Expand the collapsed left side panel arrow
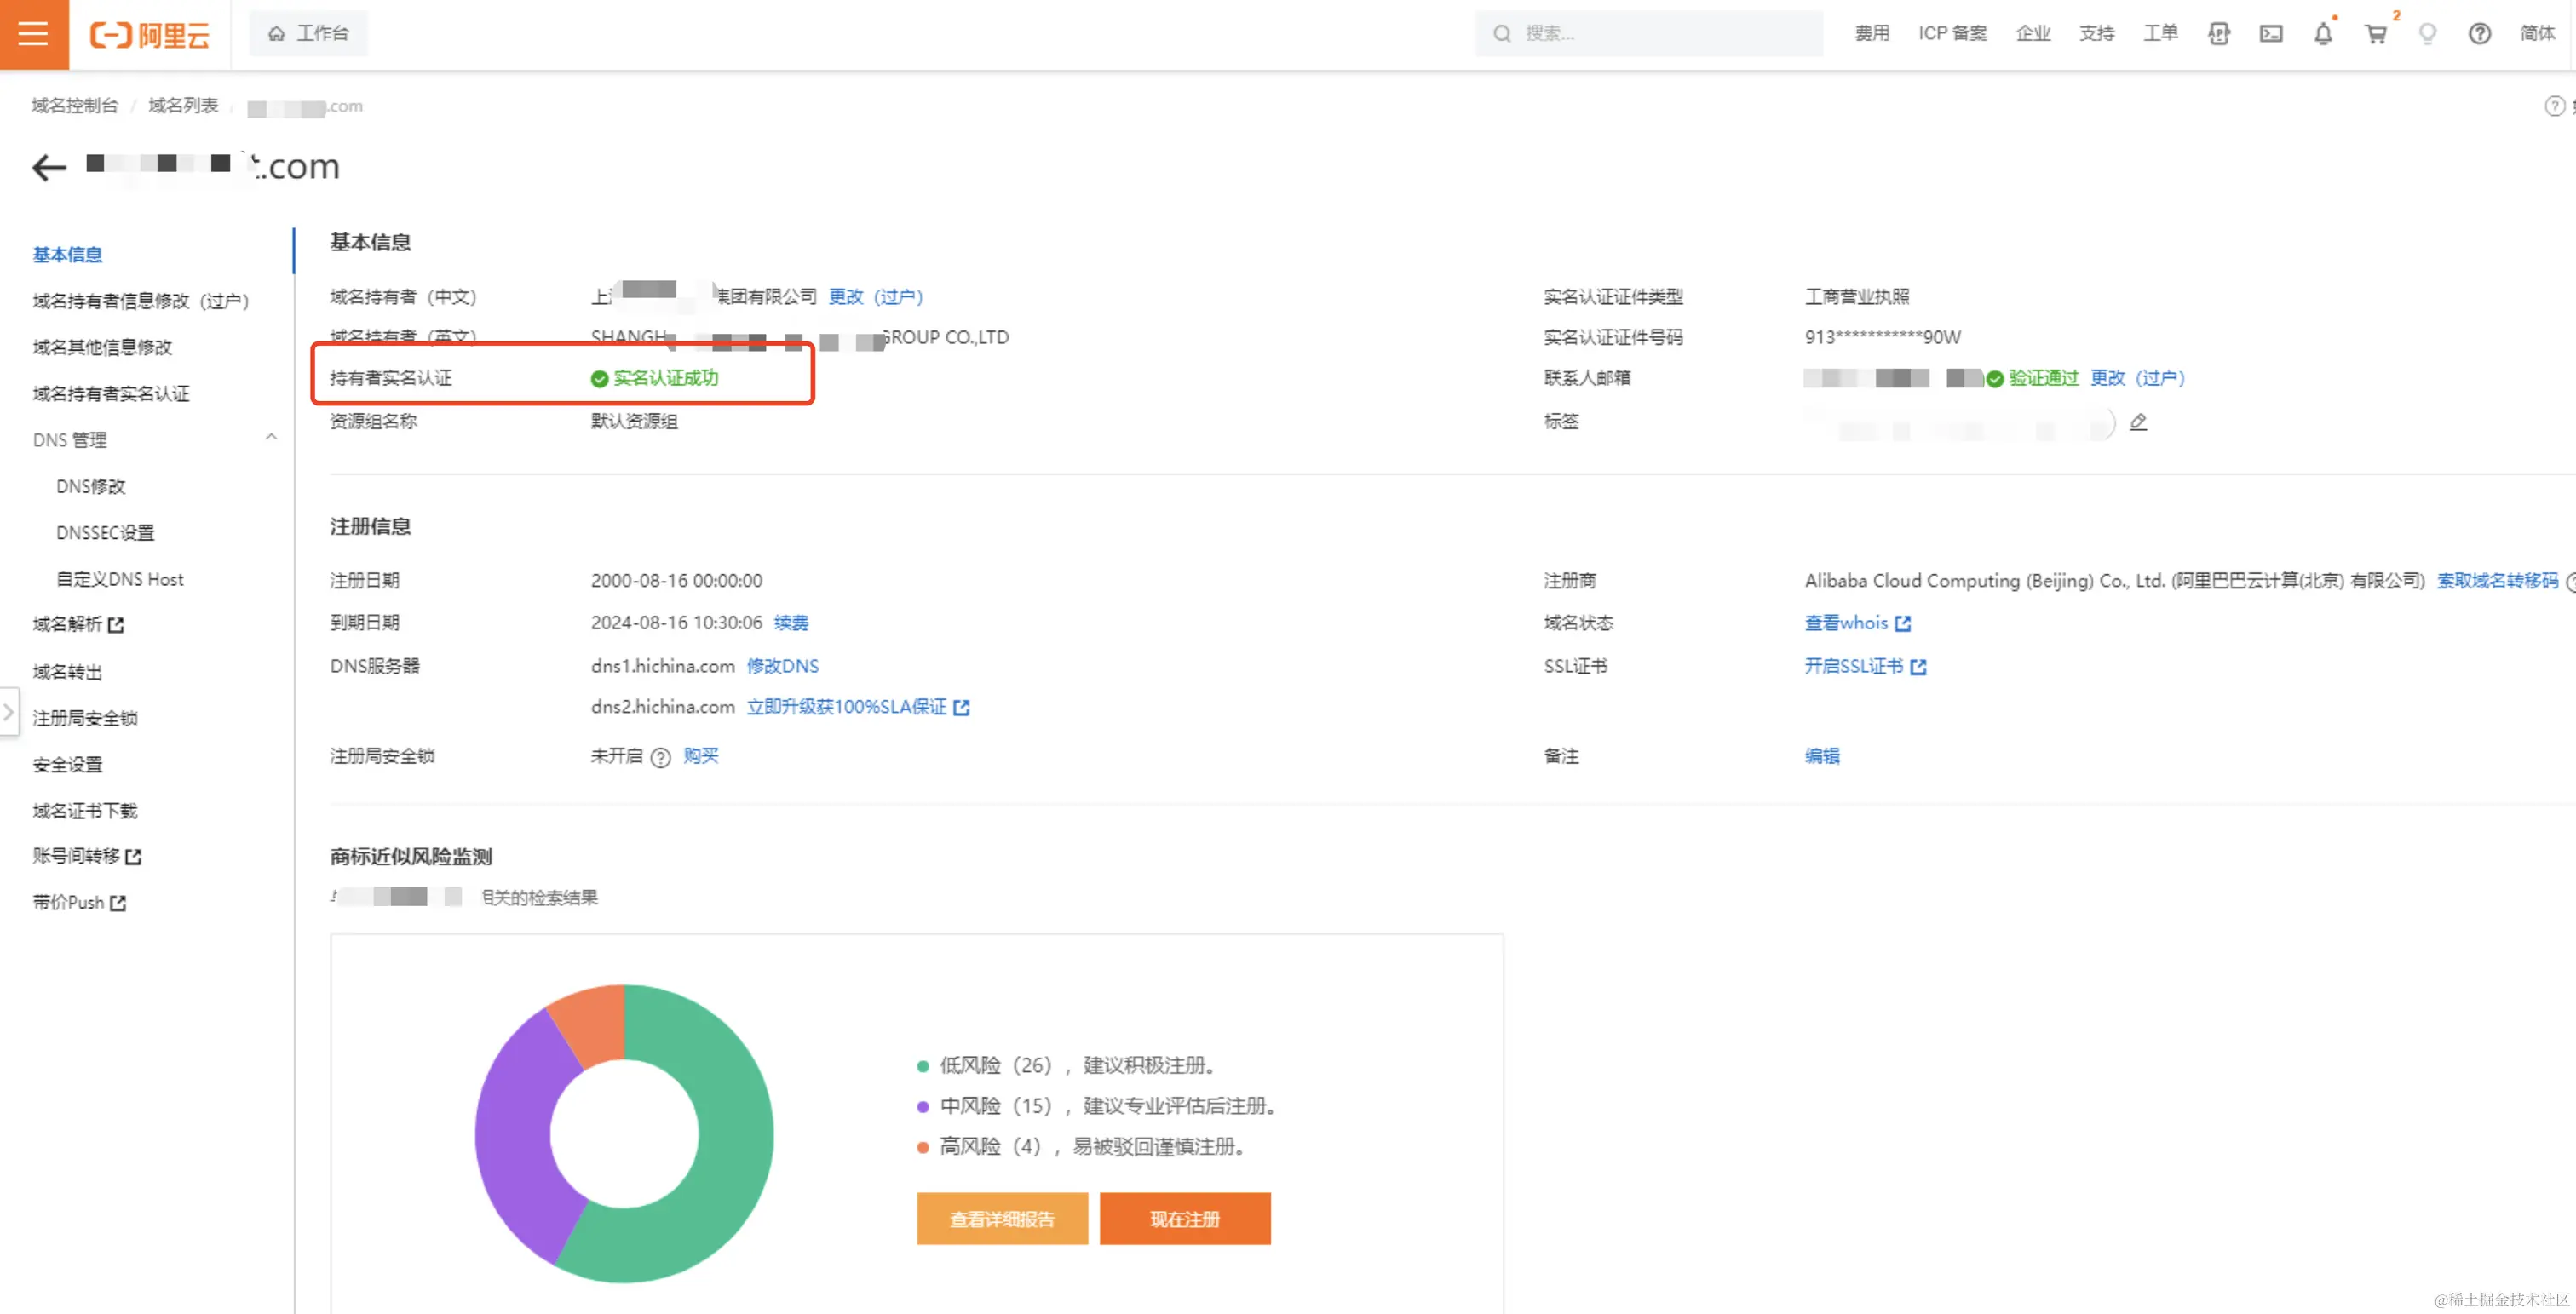This screenshot has height=1314, width=2576. [9, 712]
